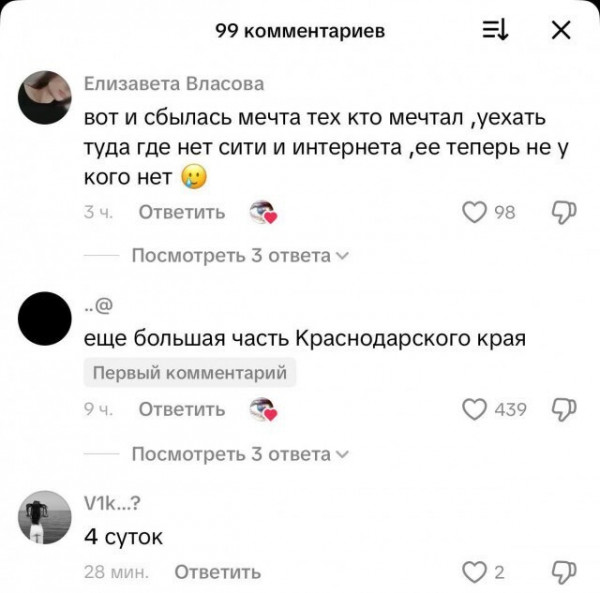Click the creator-liked eye badge on first comment

click(263, 212)
